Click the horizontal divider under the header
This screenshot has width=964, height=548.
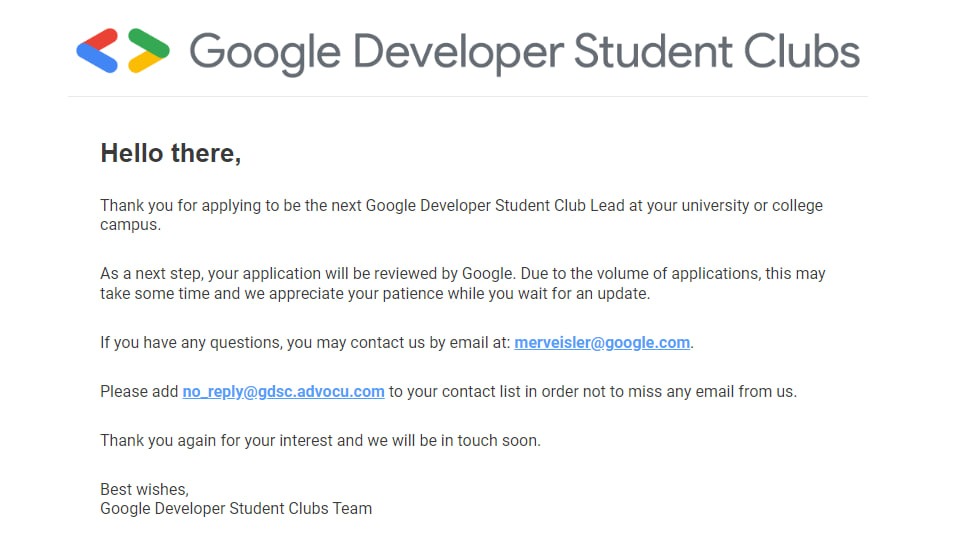(x=468, y=97)
